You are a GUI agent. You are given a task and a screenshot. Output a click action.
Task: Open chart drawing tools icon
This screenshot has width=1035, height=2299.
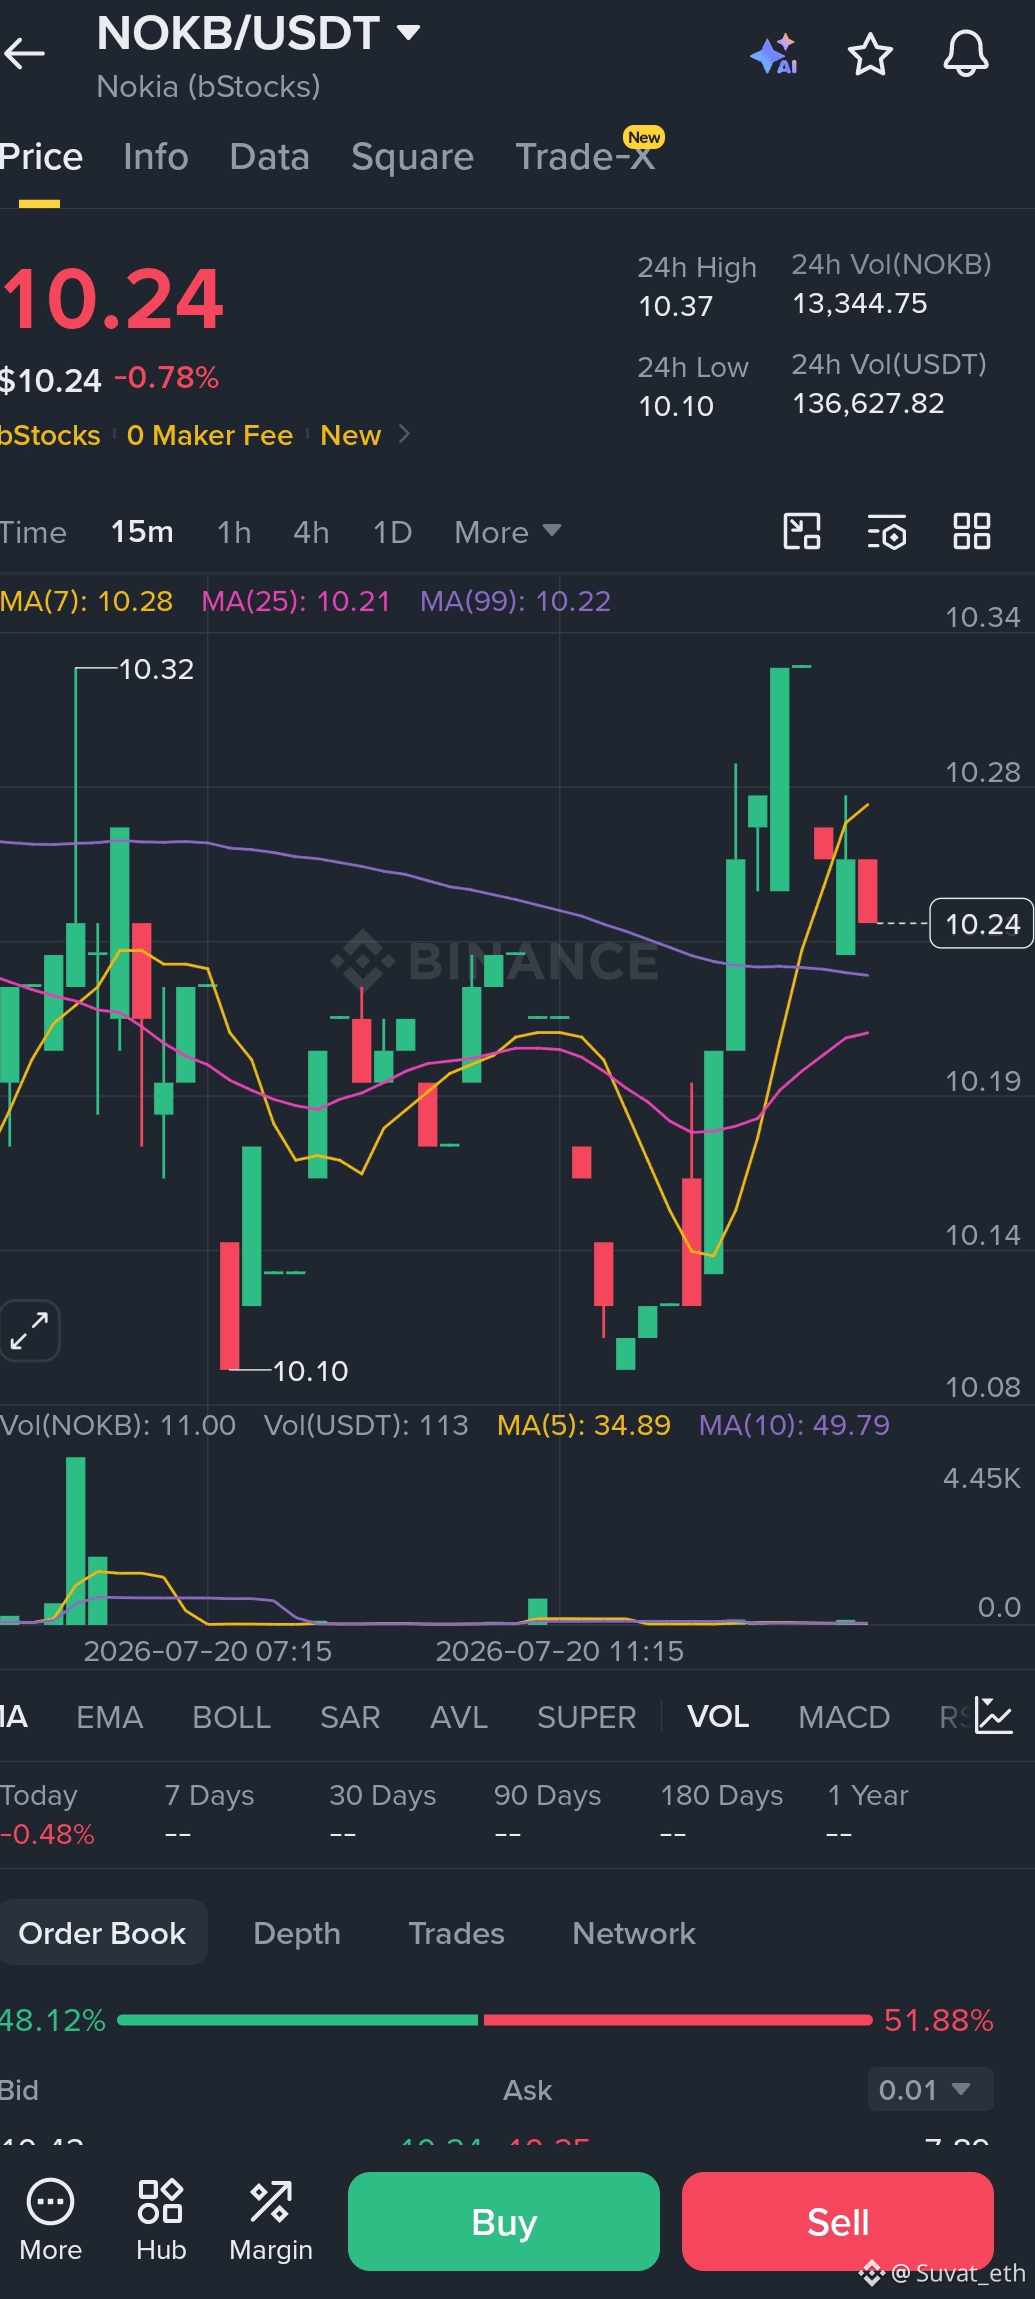pyautogui.click(x=801, y=531)
